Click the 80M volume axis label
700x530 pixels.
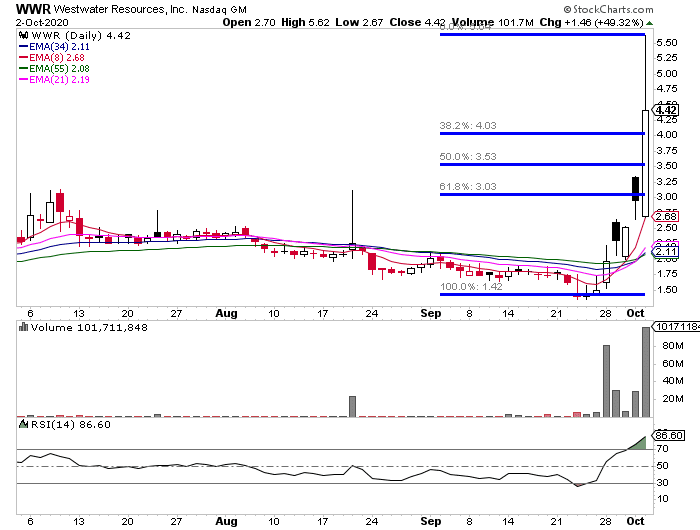pos(673,346)
